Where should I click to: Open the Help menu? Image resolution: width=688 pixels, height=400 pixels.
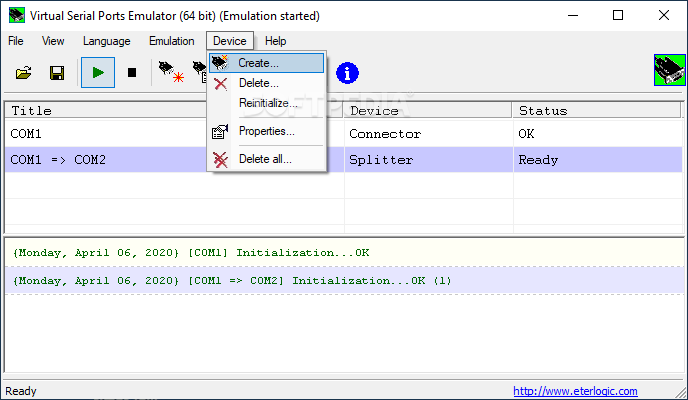click(x=276, y=41)
